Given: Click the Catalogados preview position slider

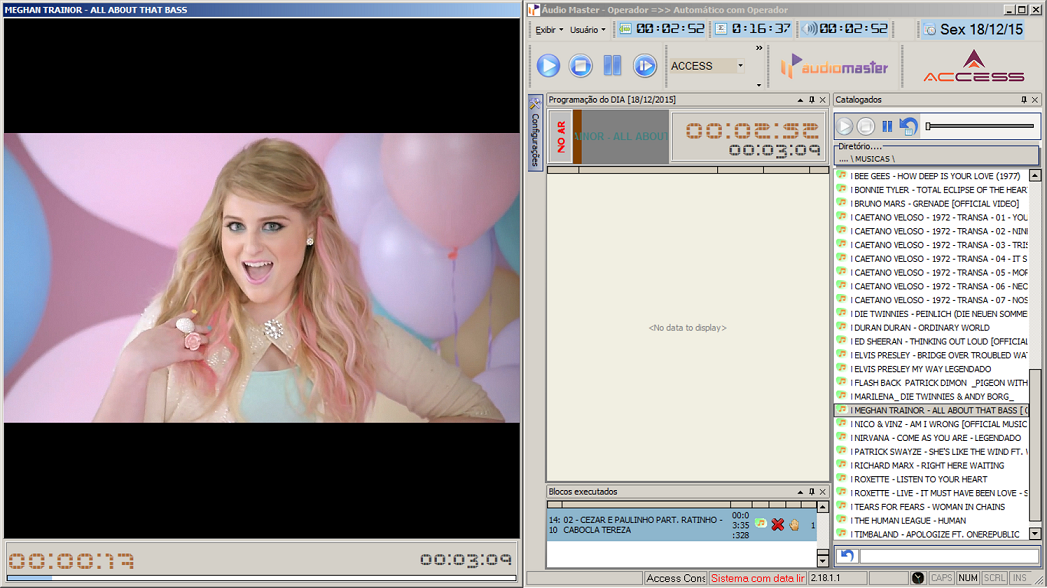Looking at the screenshot, I should point(980,126).
